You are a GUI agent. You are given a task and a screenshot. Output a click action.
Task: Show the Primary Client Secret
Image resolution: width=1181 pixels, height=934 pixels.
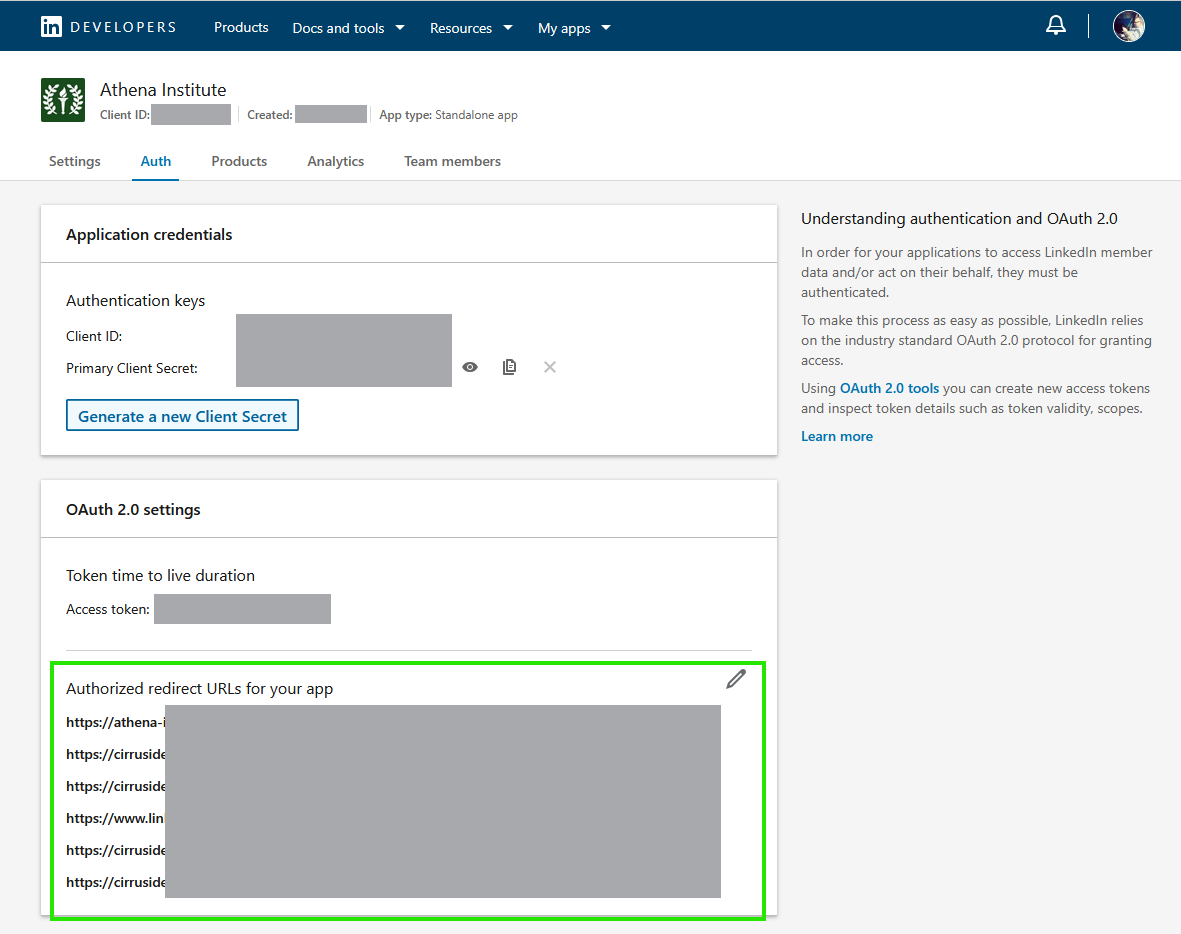tap(470, 367)
